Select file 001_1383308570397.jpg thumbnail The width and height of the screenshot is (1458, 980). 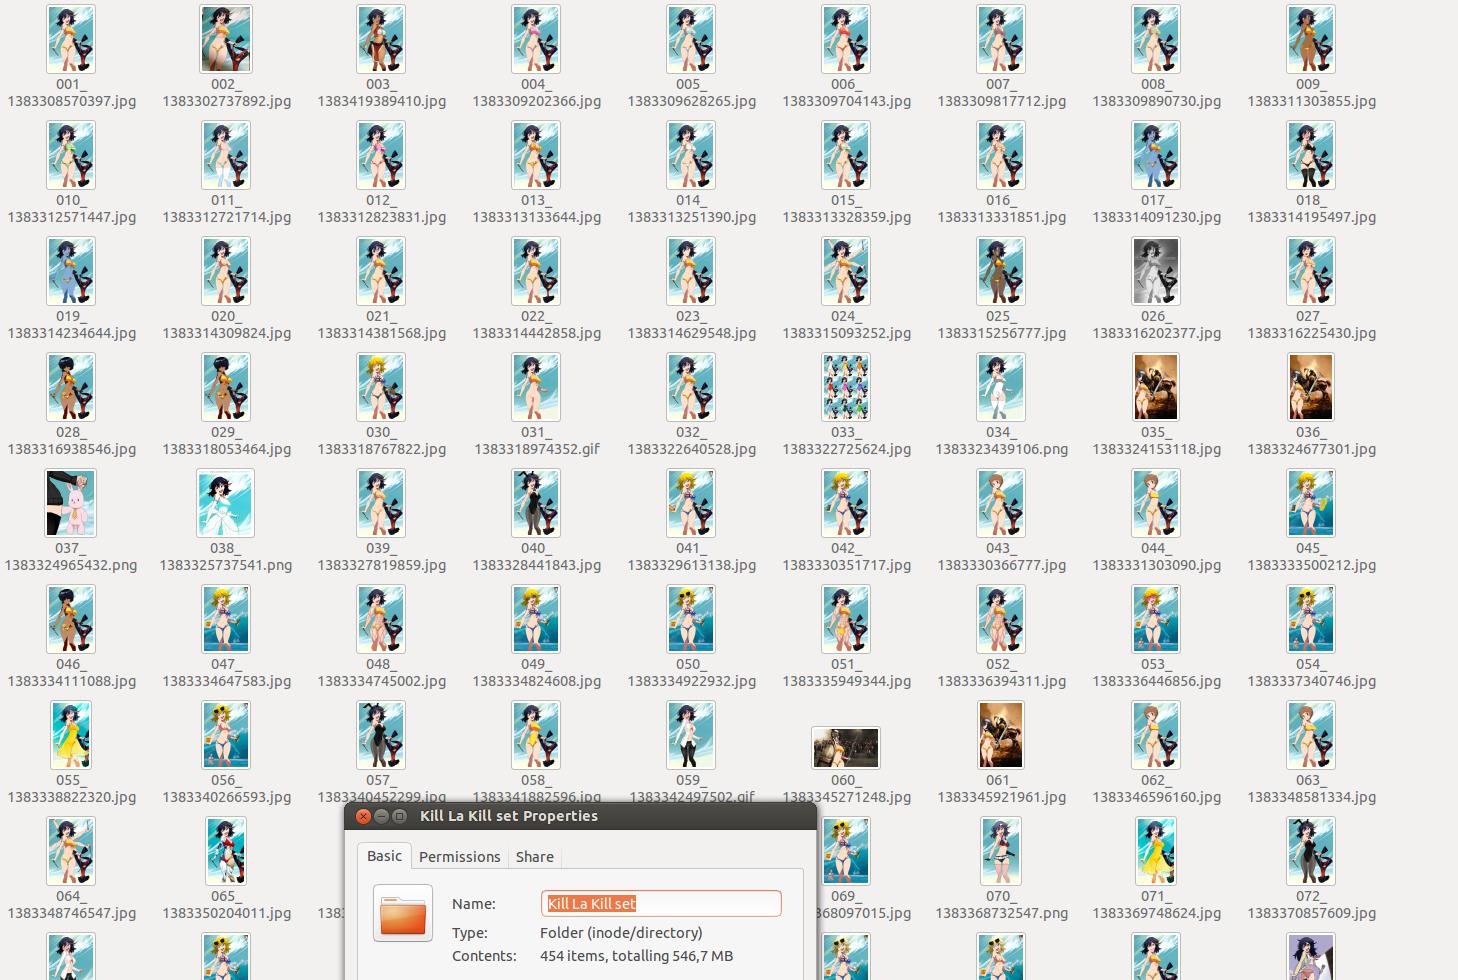(x=71, y=39)
